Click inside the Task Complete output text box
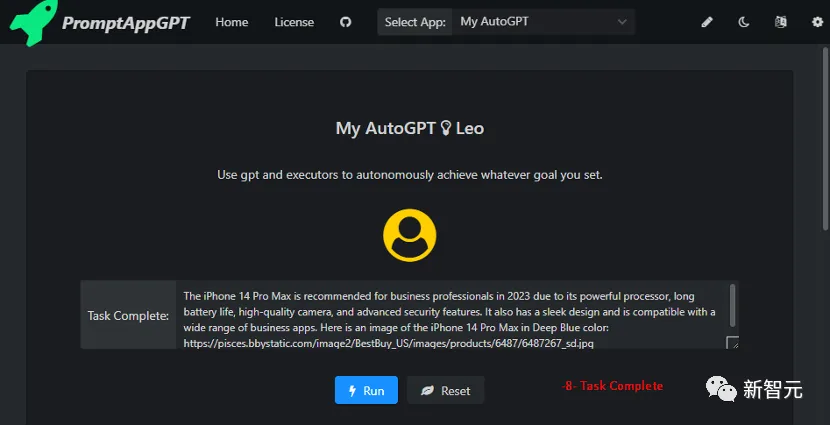The image size is (830, 426). point(457,315)
